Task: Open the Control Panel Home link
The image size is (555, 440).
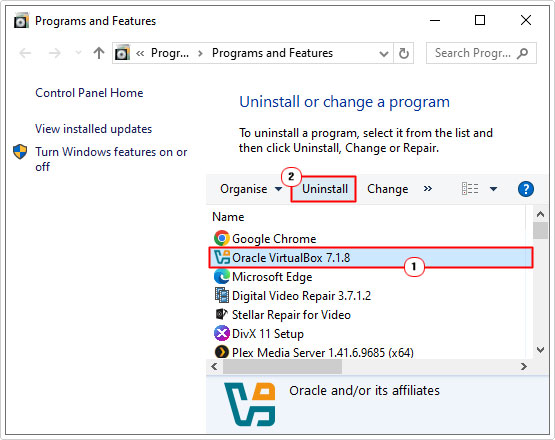Action: tap(89, 93)
